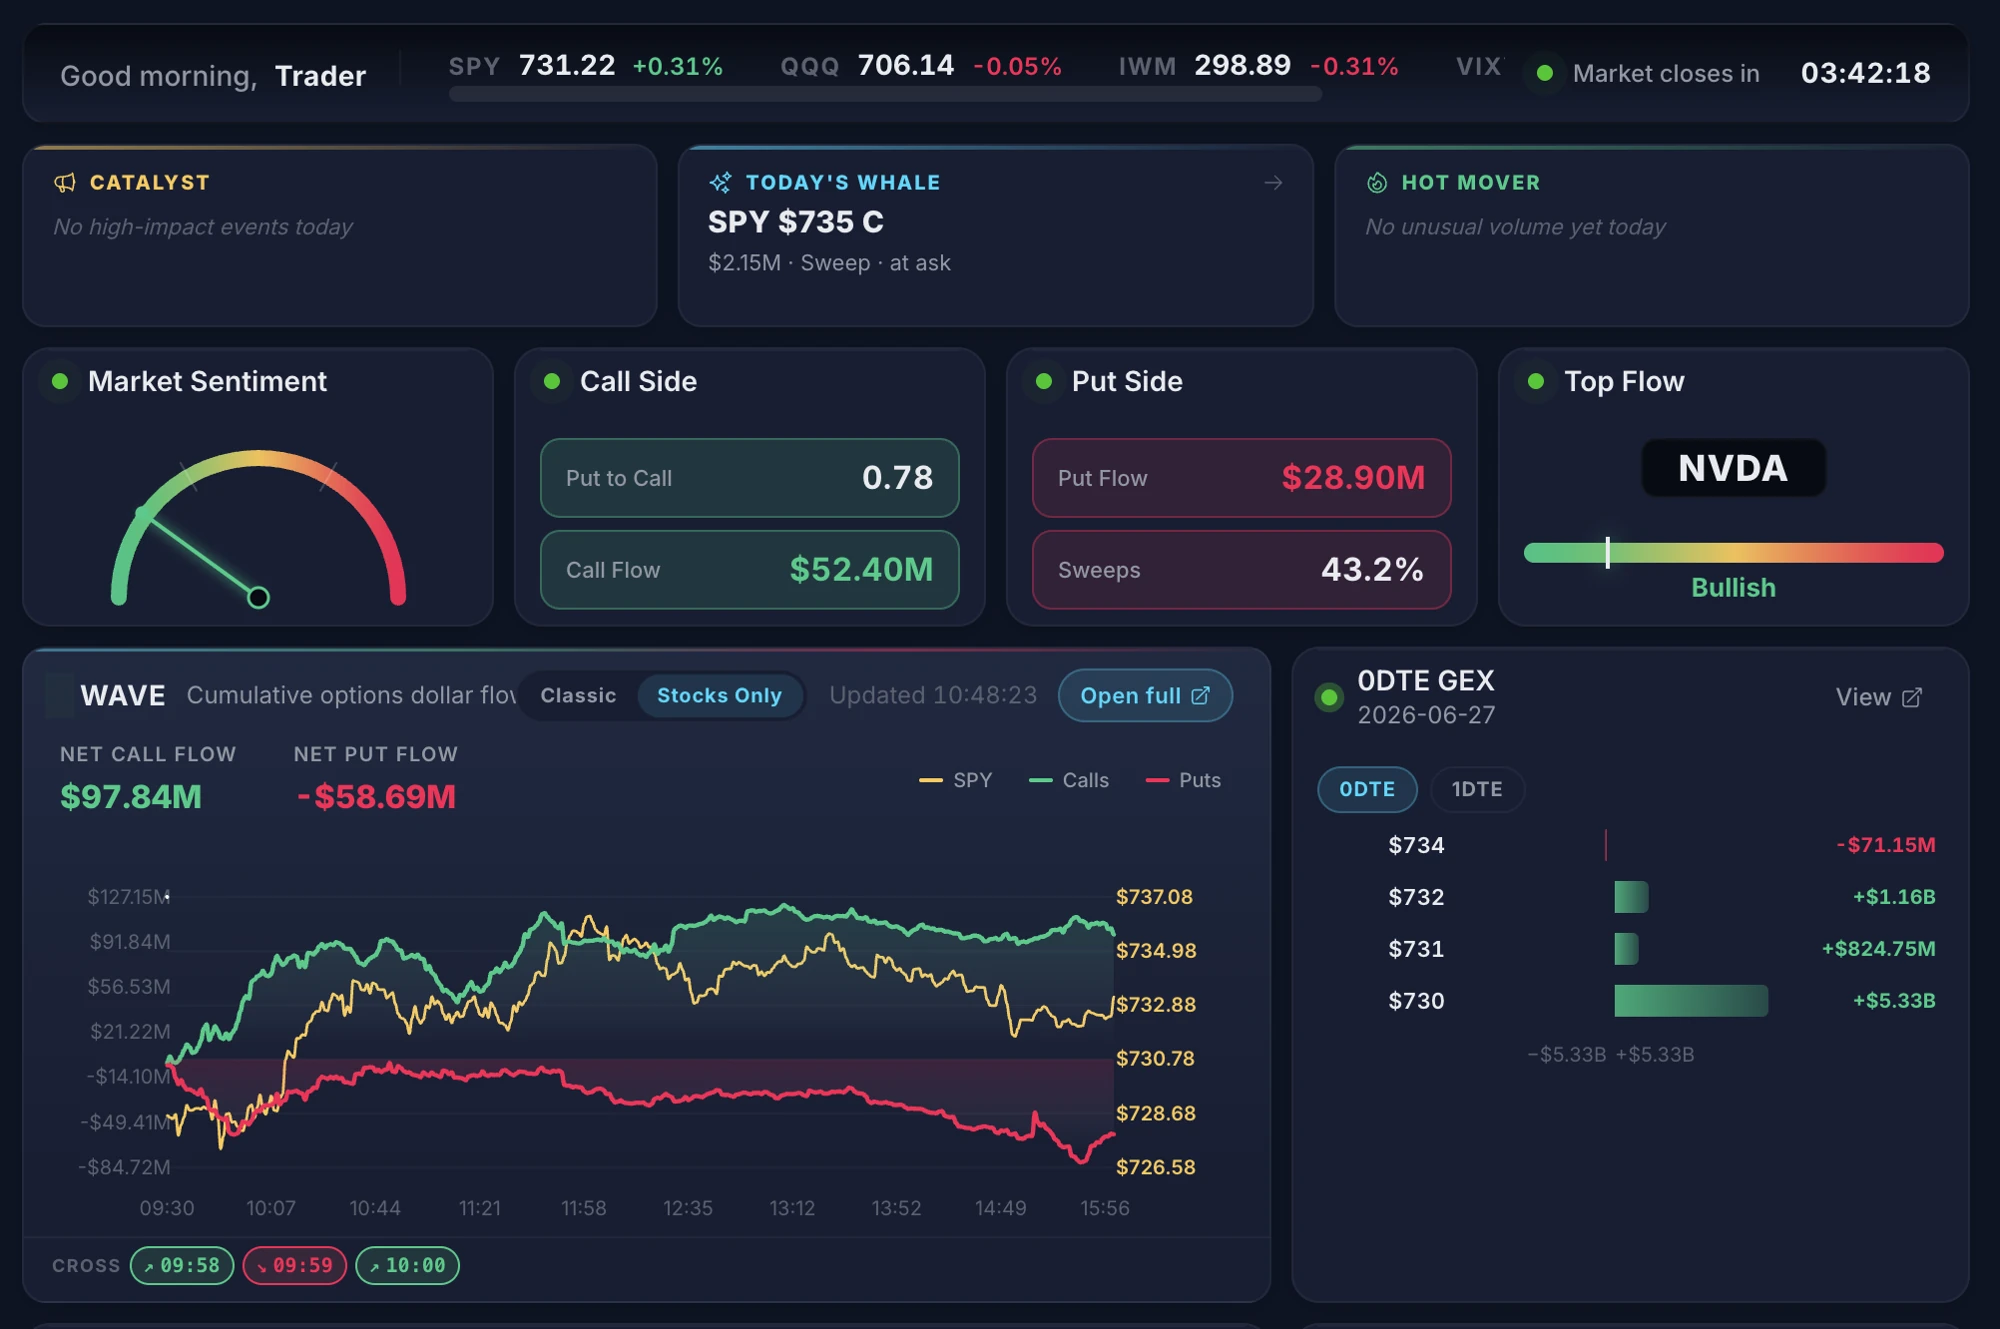Viewport: 2000px width, 1329px height.
Task: Click the Net Put Flow -$58.69M value
Action: [376, 797]
